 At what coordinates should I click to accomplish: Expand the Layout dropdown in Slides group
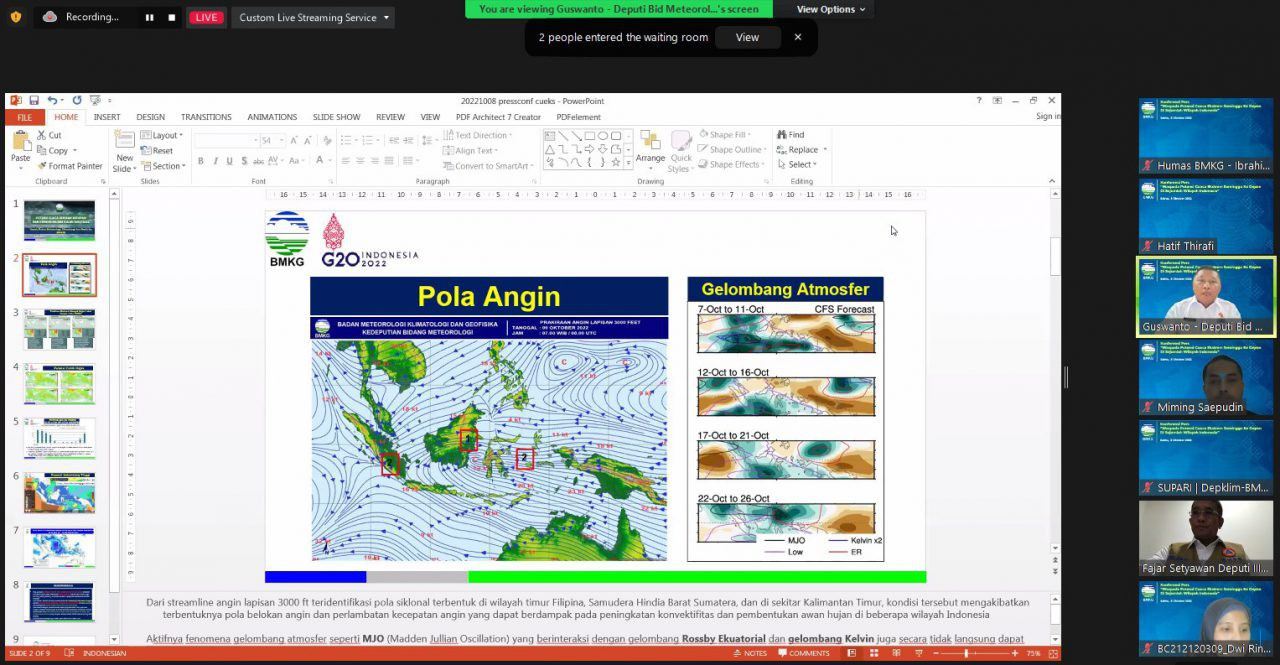click(166, 135)
